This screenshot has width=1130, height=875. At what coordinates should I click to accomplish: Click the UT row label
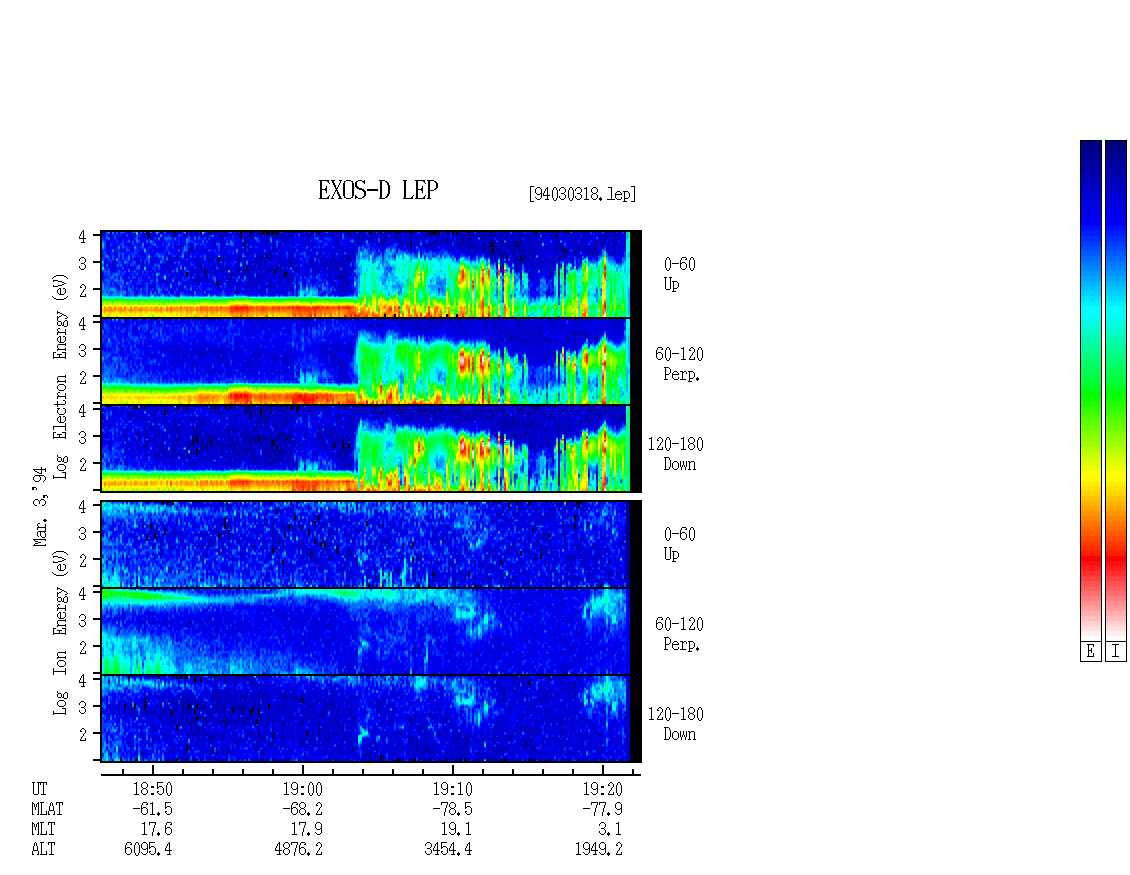point(40,789)
